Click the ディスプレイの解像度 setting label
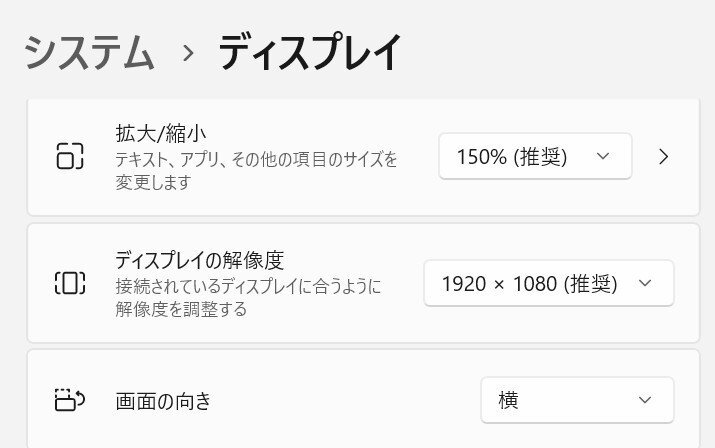Viewport: 715px width, 448px height. 200,260
